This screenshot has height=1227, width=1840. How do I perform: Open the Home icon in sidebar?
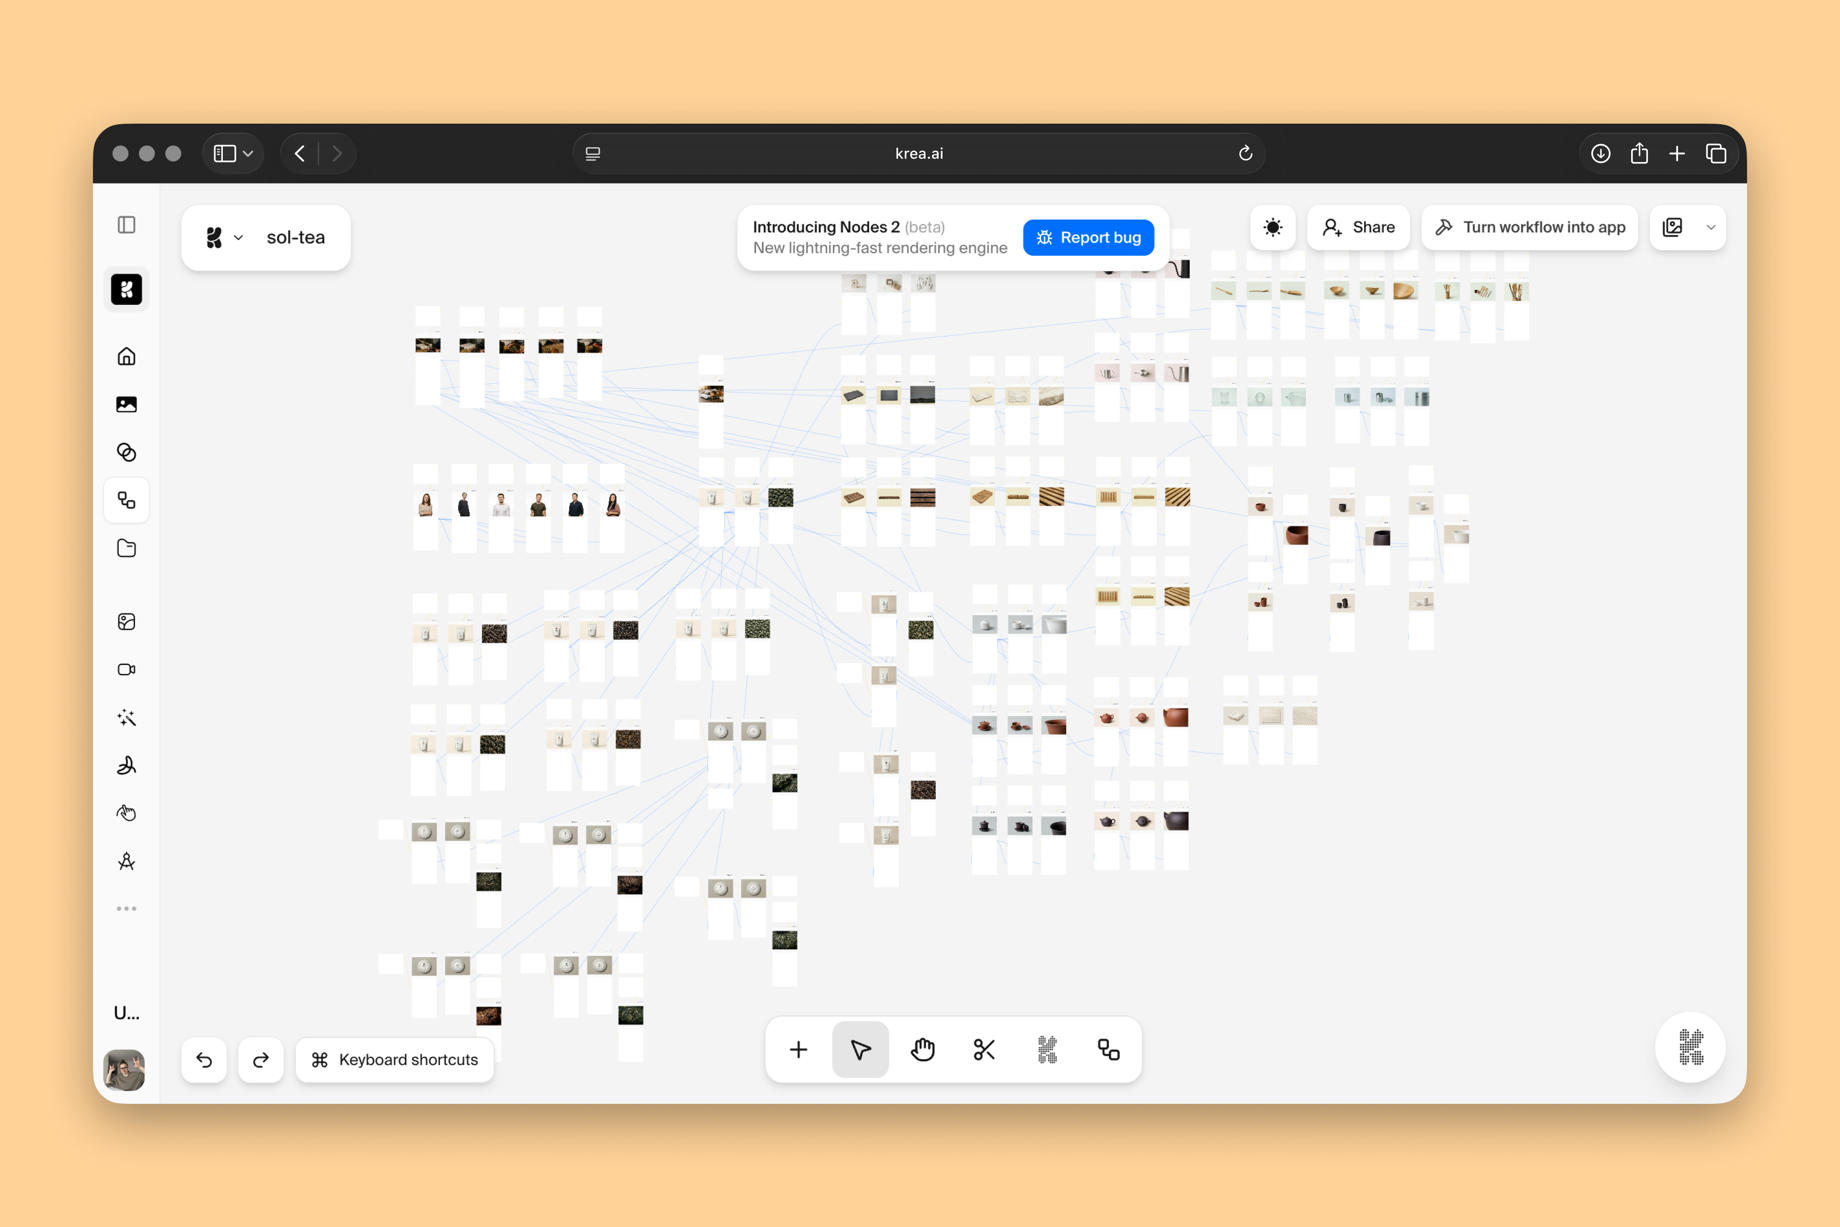point(126,356)
